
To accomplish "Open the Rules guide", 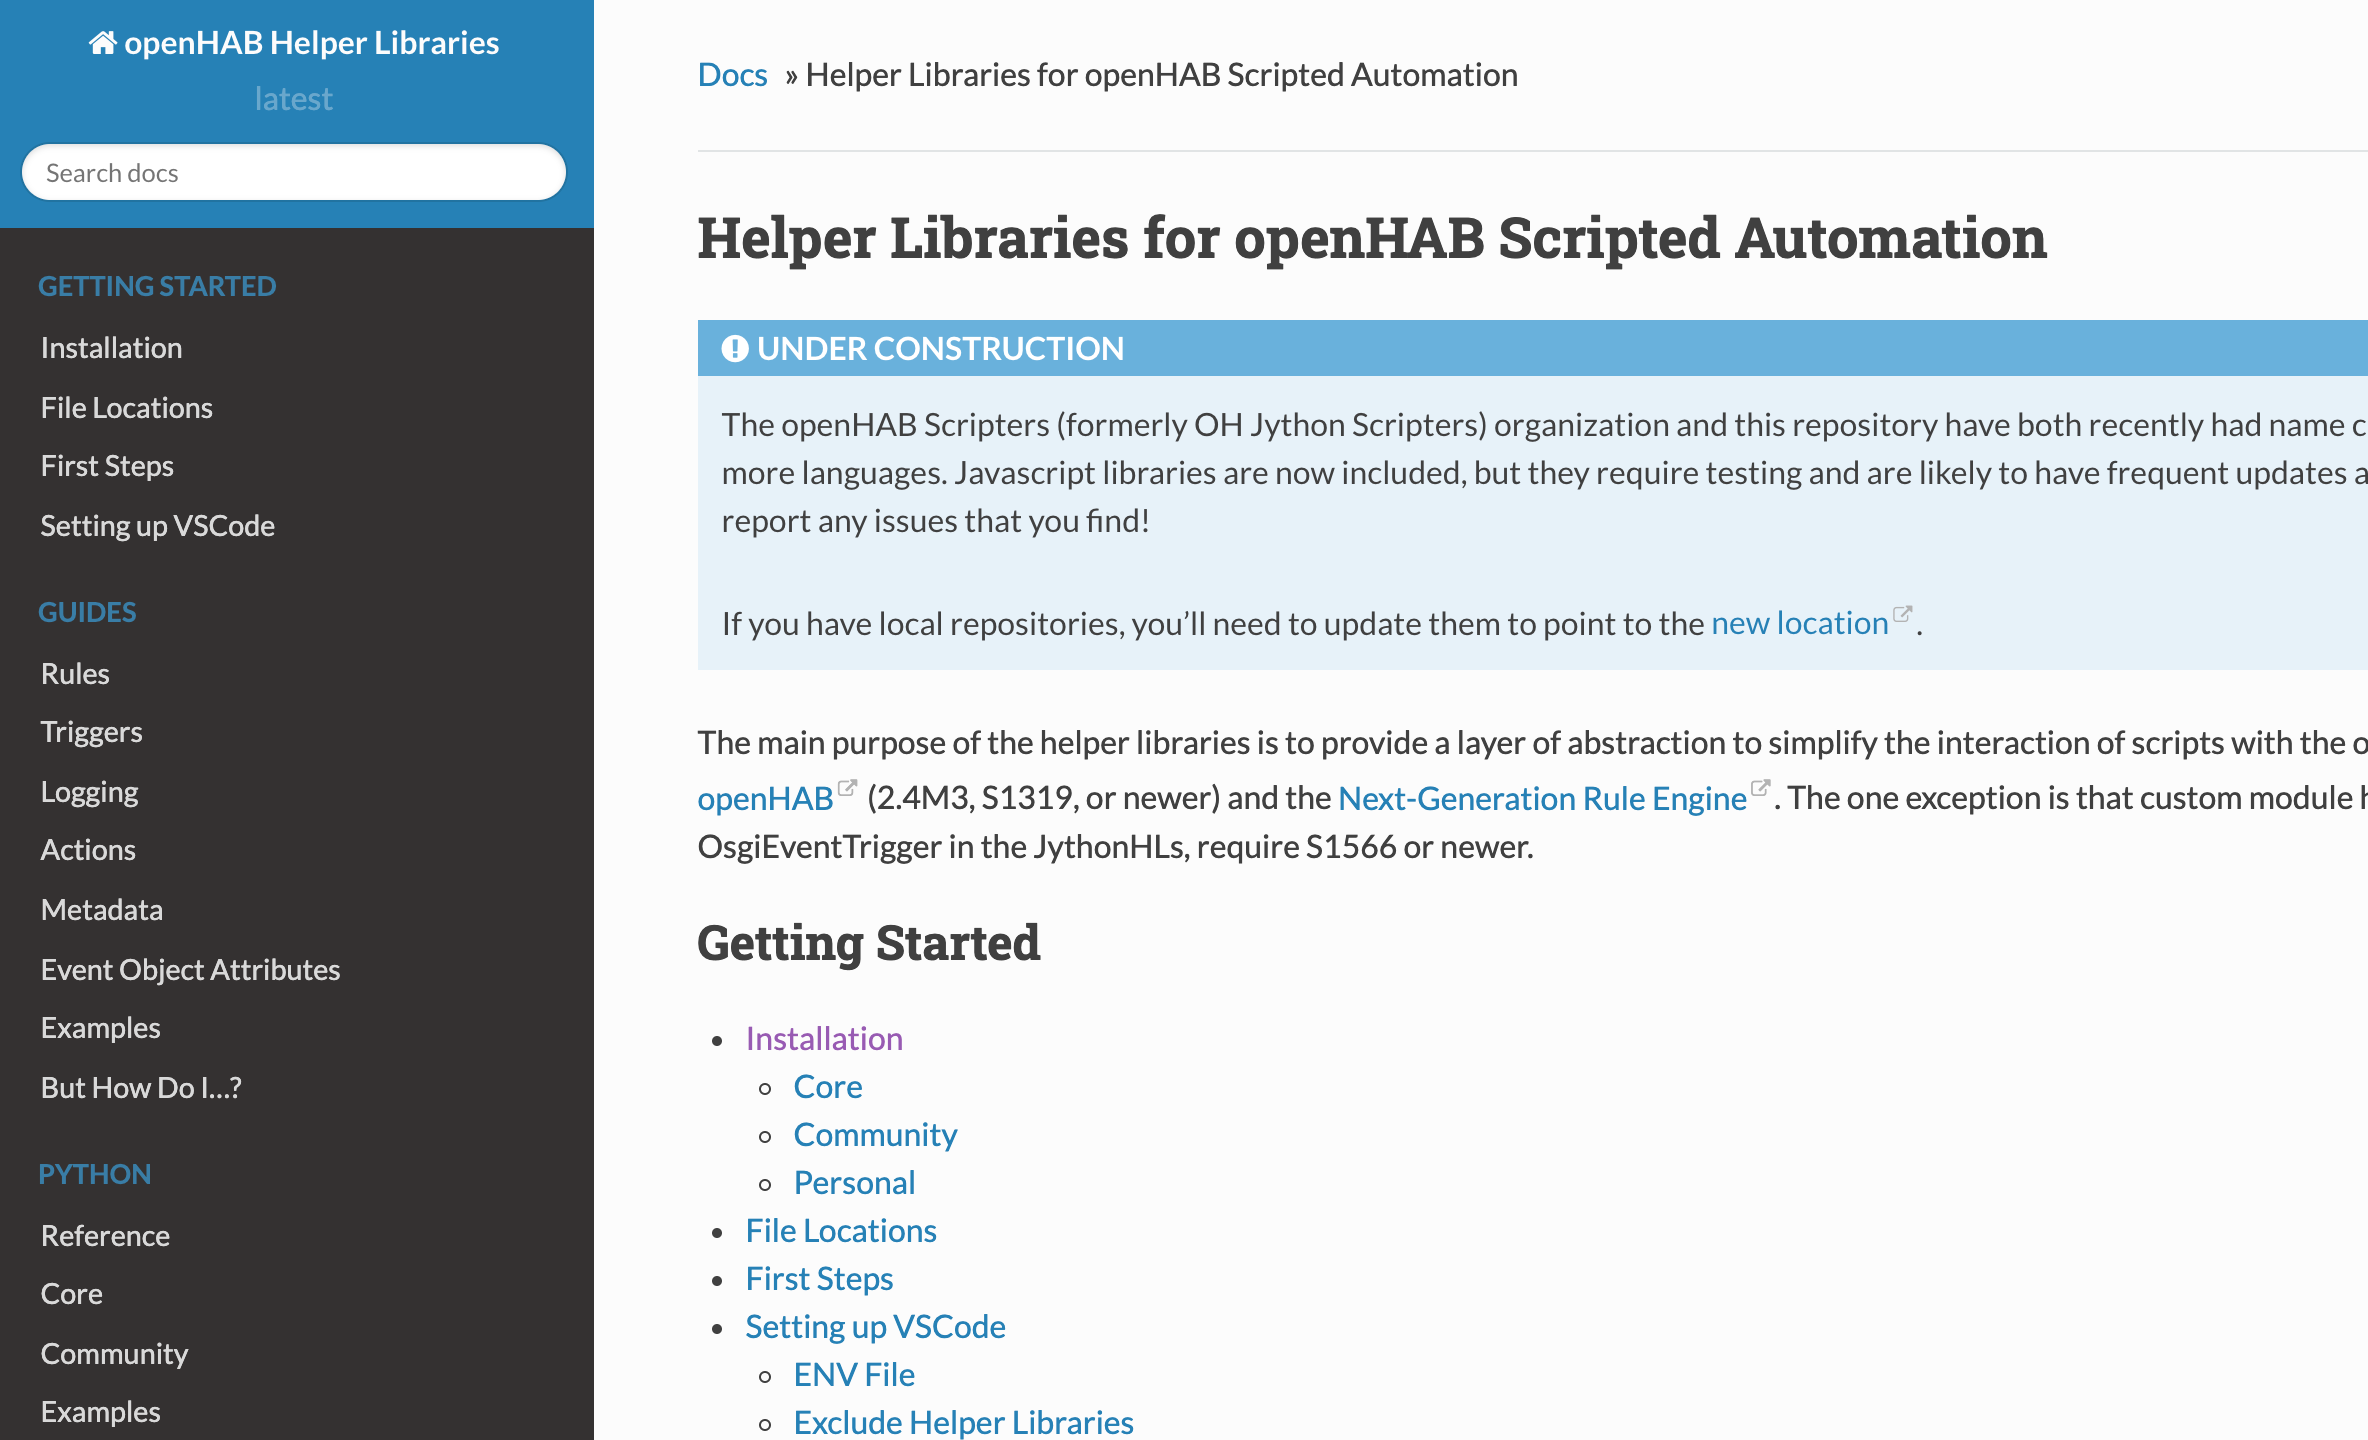I will tap(75, 673).
